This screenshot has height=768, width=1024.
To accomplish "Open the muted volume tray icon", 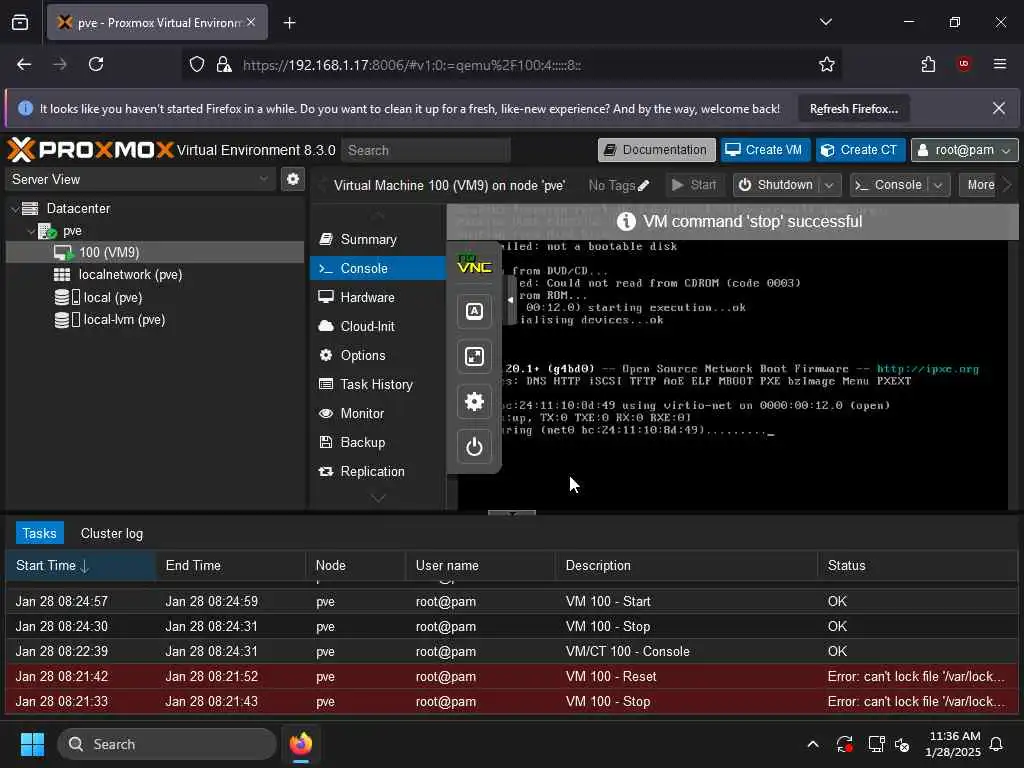I will (x=903, y=744).
